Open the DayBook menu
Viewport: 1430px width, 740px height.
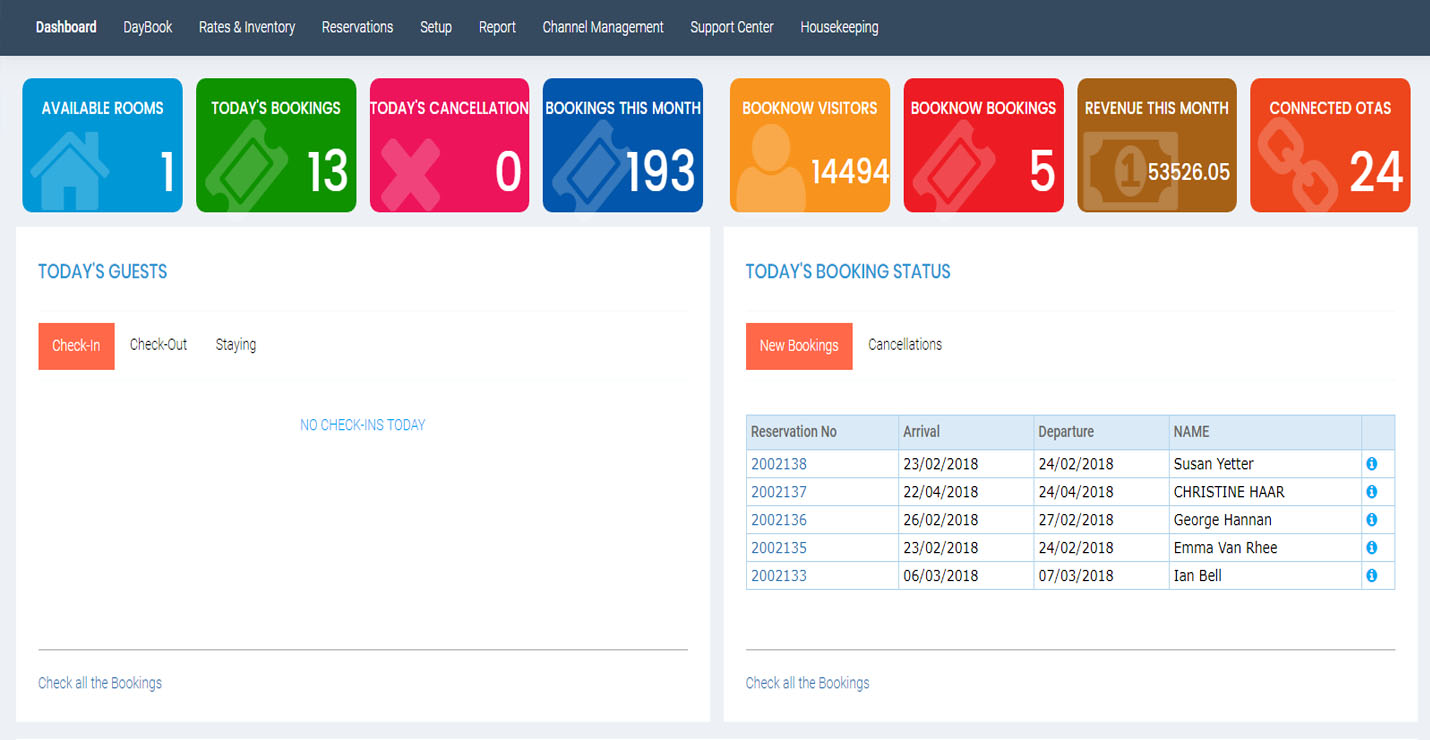click(x=148, y=27)
